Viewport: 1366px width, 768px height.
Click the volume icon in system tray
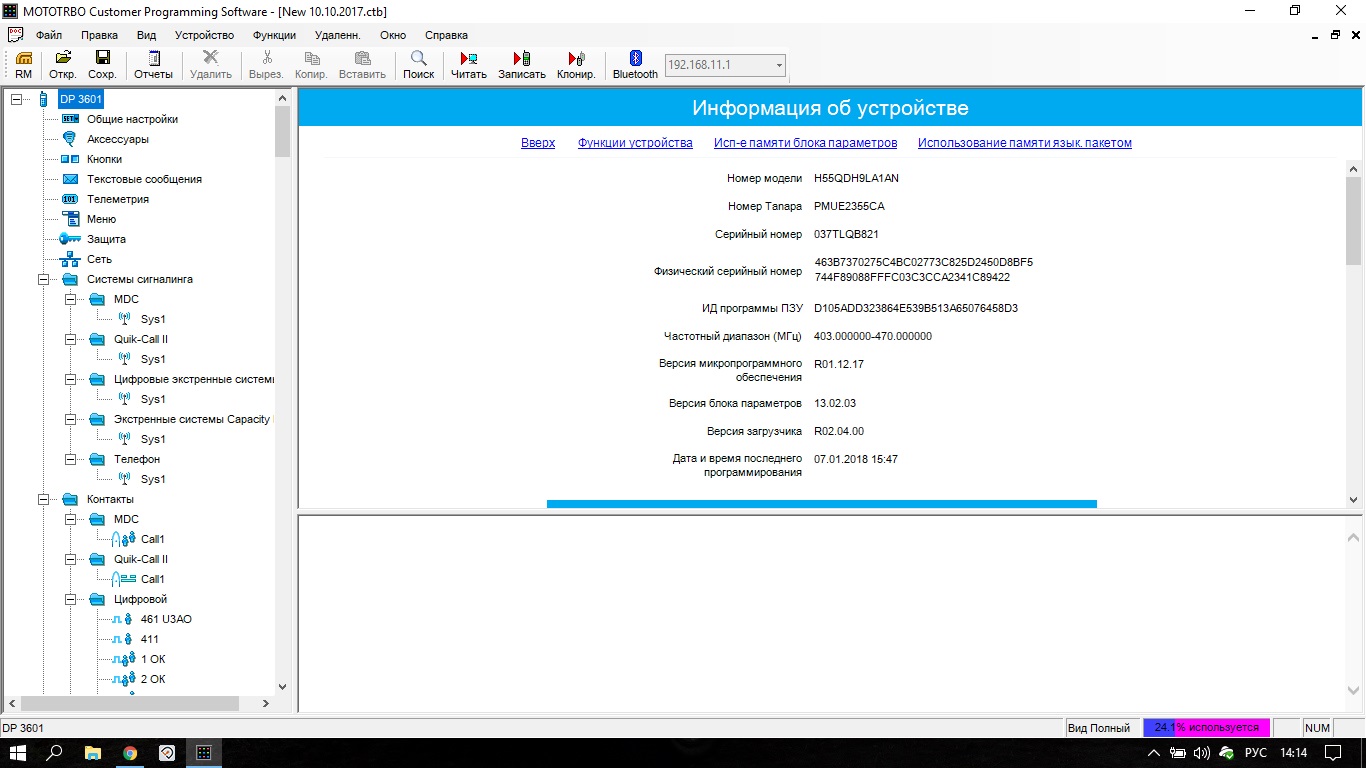pyautogui.click(x=1202, y=752)
